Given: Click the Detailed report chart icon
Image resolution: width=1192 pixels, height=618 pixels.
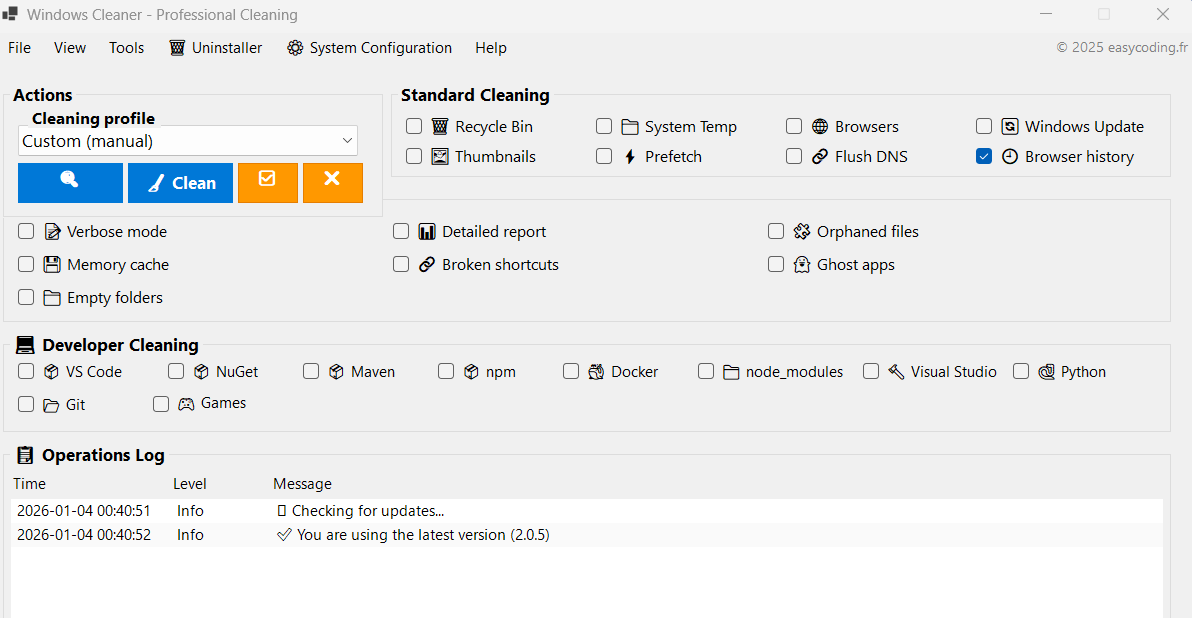Looking at the screenshot, I should [427, 232].
